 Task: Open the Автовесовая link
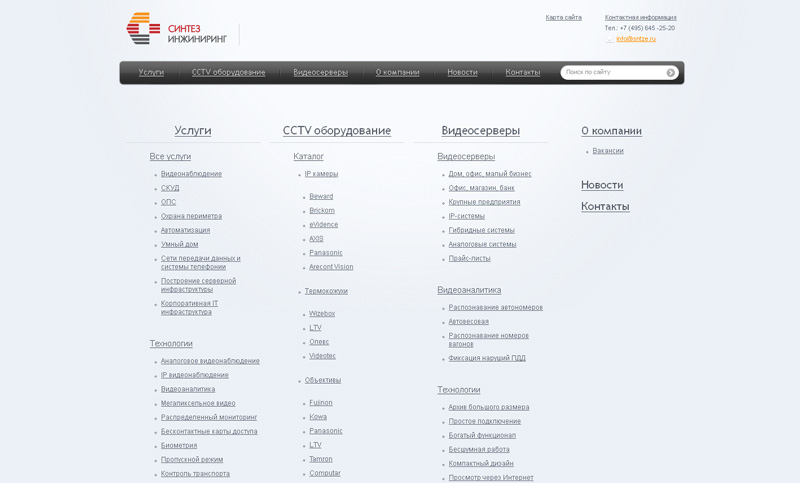point(468,322)
